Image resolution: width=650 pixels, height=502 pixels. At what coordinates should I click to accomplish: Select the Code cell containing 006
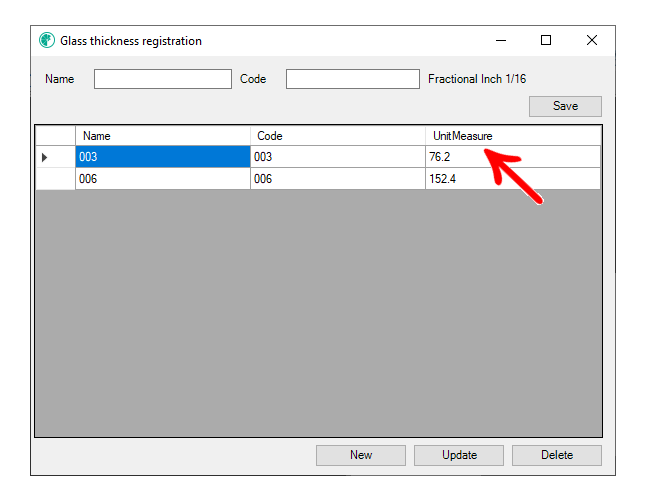click(x=338, y=179)
